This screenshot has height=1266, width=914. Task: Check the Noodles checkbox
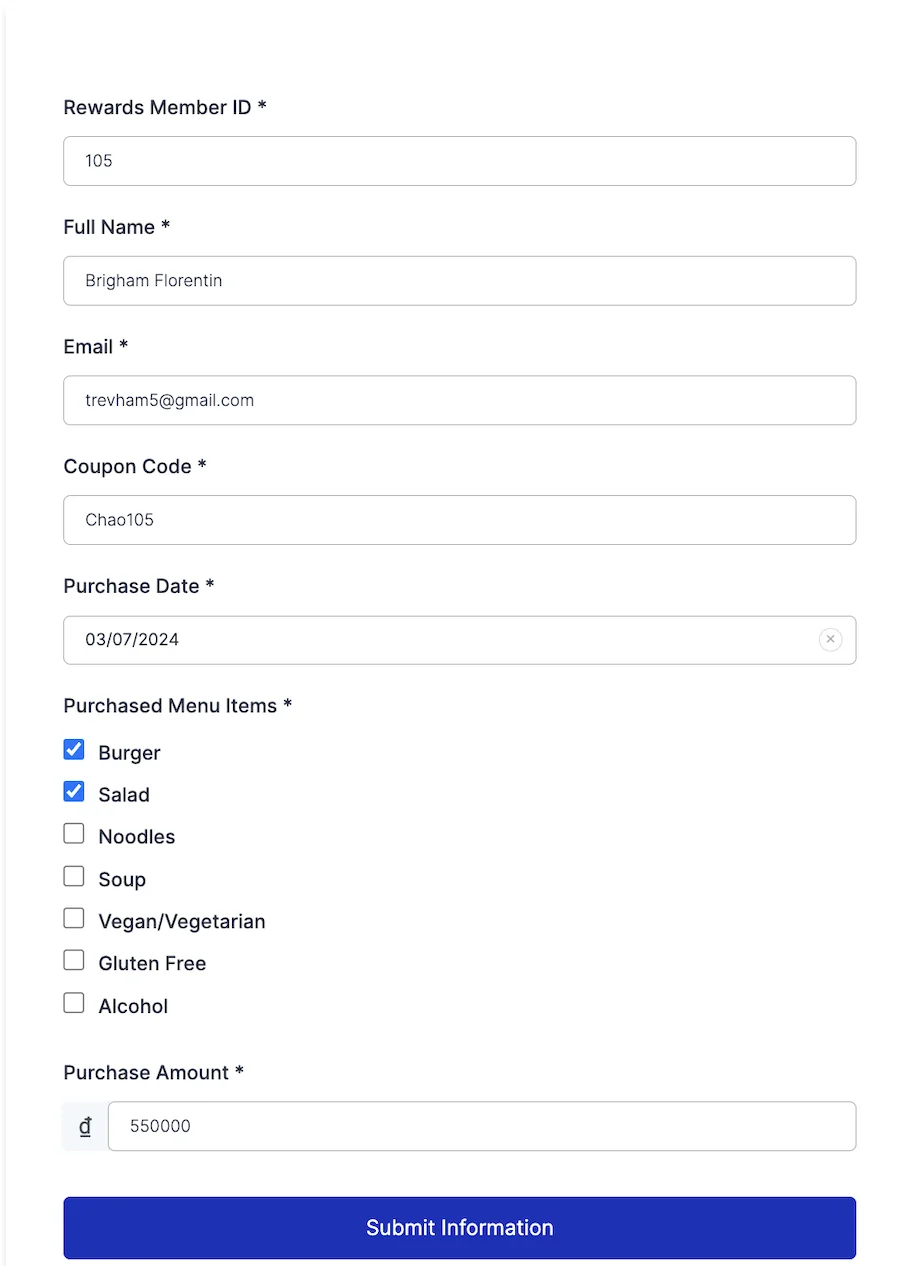[x=74, y=834]
